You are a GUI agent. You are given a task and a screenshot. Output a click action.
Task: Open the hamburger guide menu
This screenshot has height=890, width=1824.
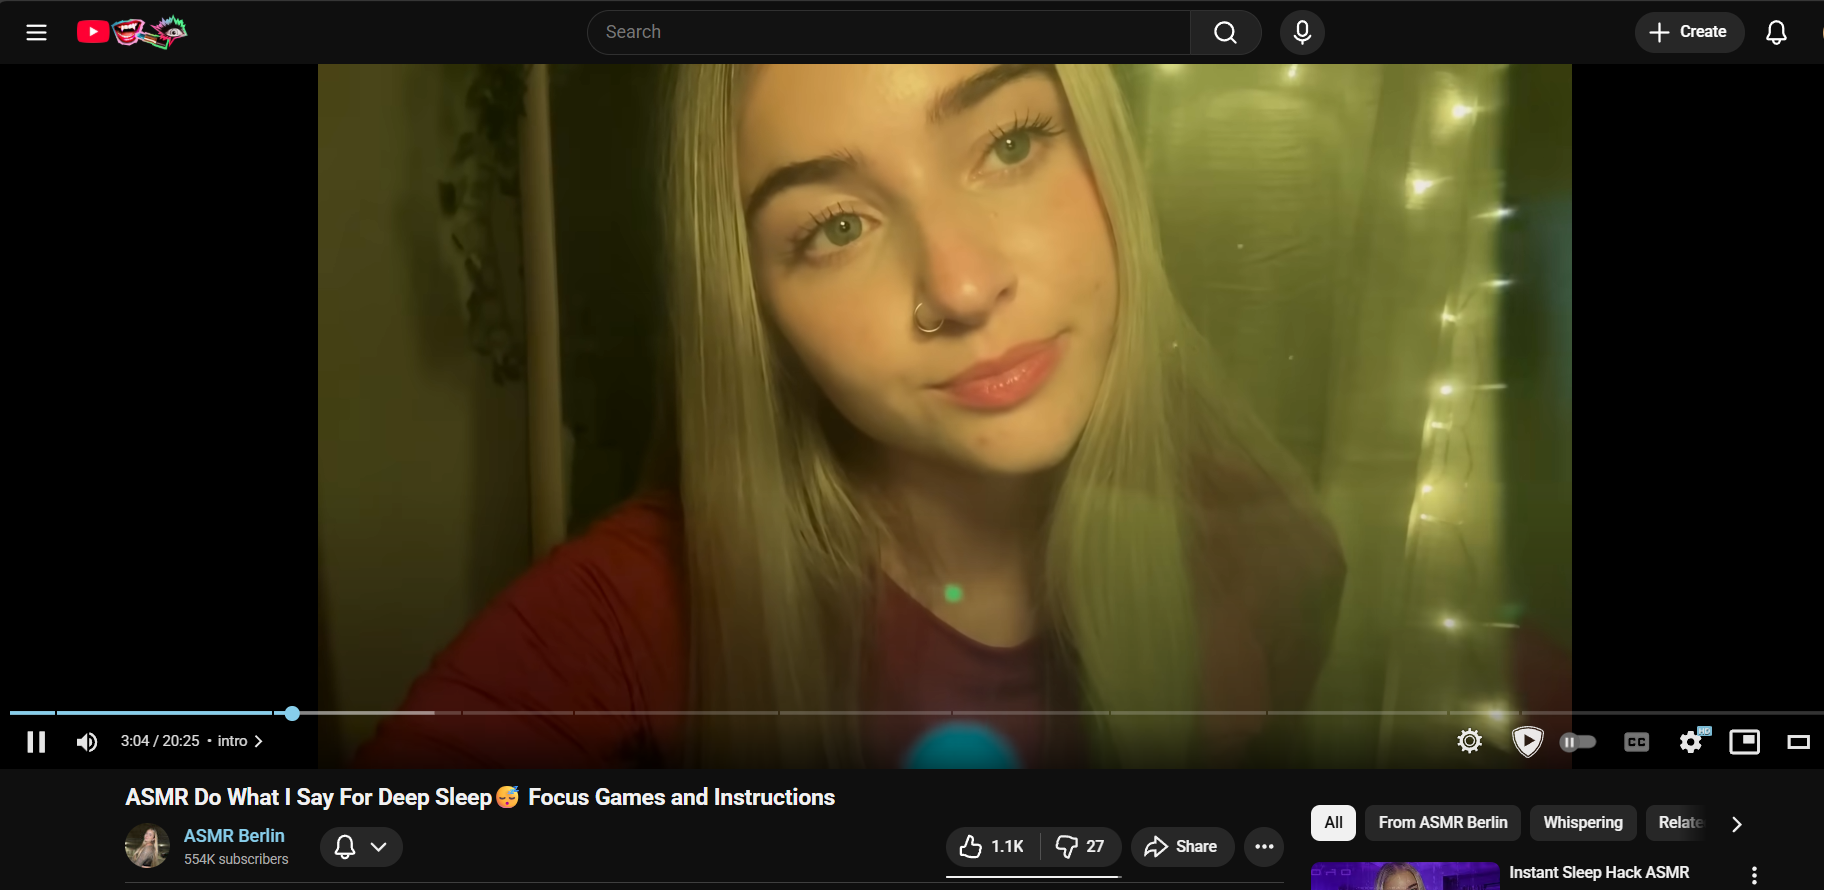click(36, 32)
